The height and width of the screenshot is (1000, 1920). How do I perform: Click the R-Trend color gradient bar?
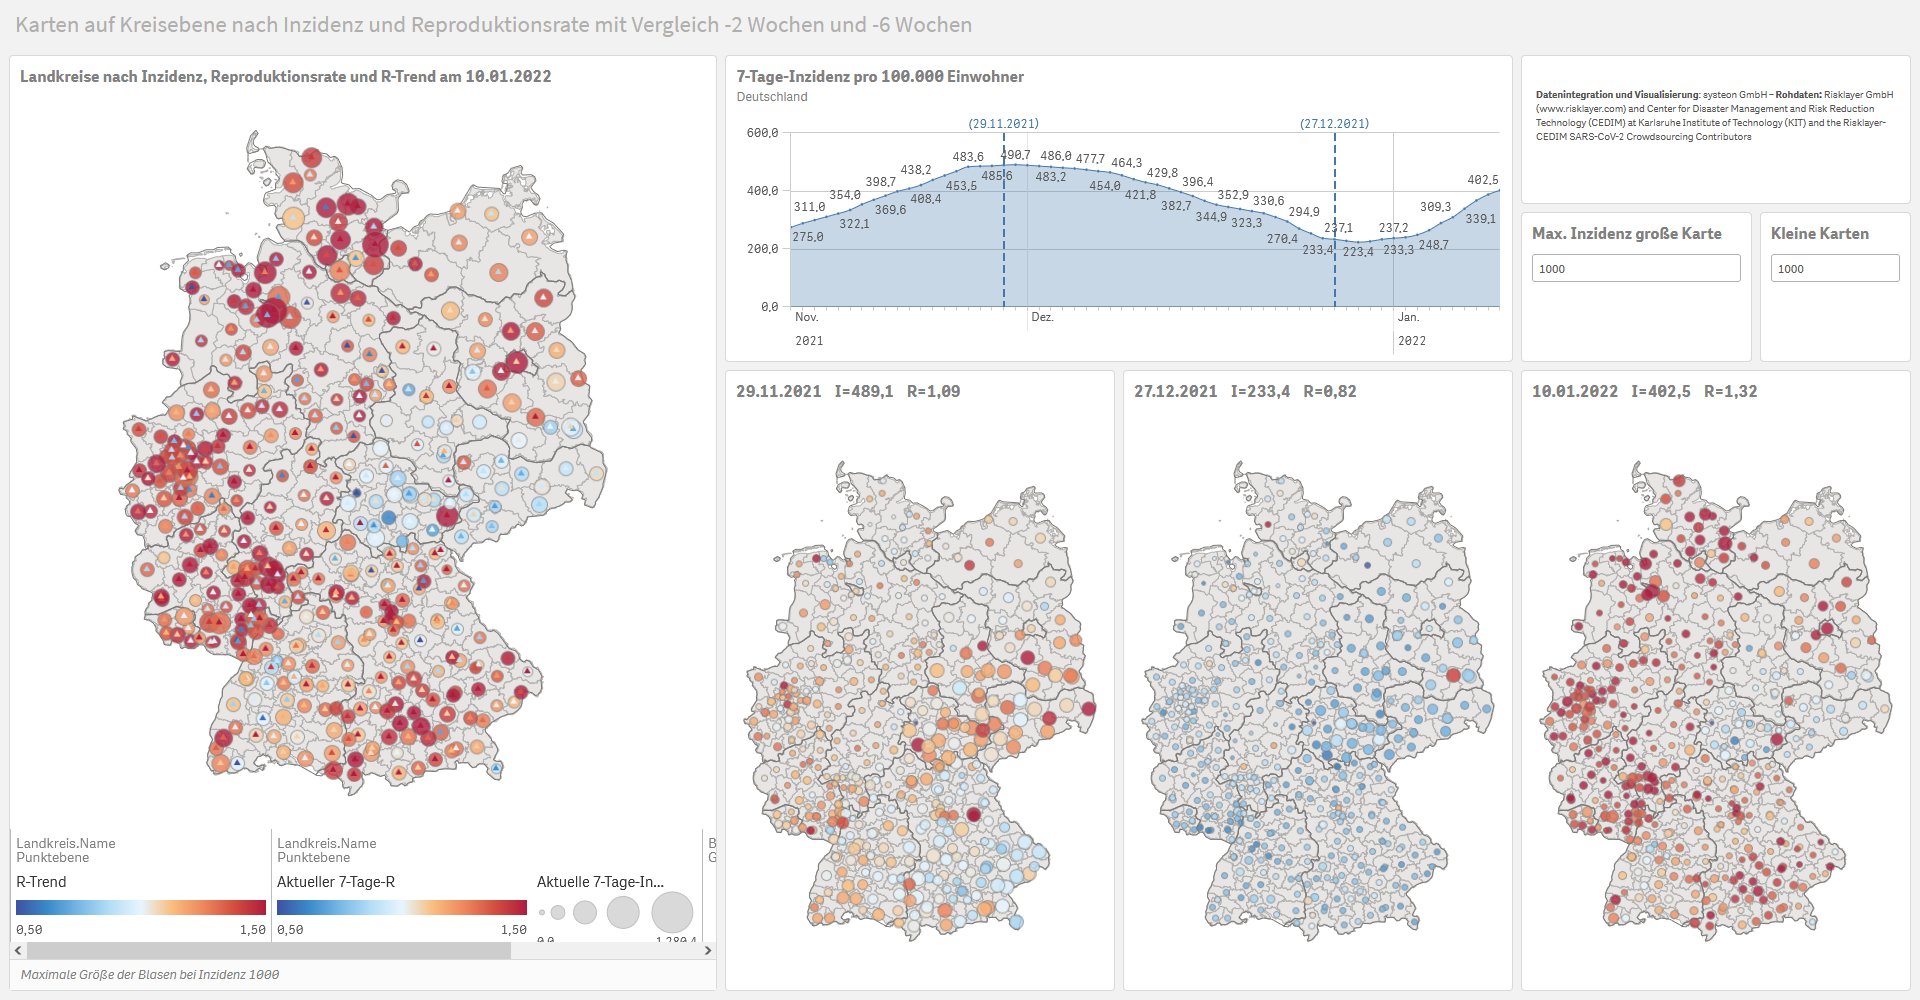click(141, 907)
